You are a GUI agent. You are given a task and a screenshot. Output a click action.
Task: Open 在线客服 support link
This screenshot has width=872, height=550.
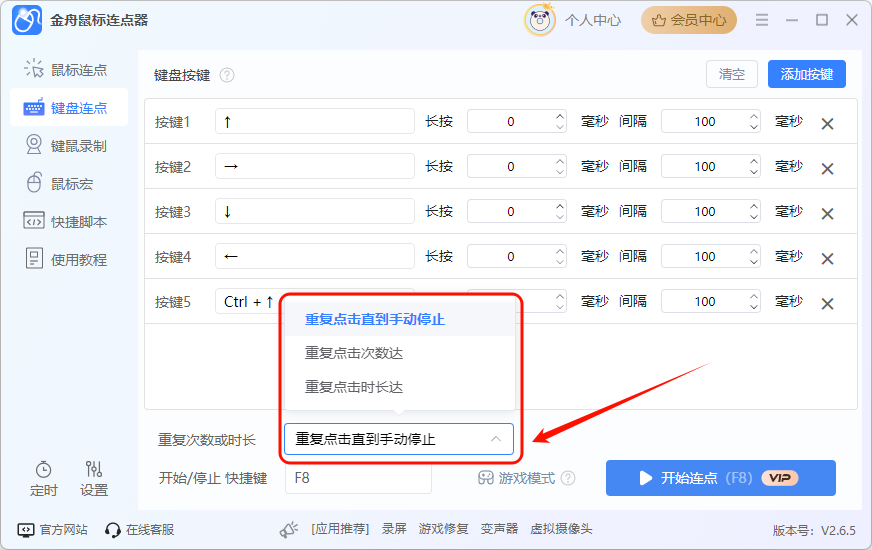click(x=140, y=529)
